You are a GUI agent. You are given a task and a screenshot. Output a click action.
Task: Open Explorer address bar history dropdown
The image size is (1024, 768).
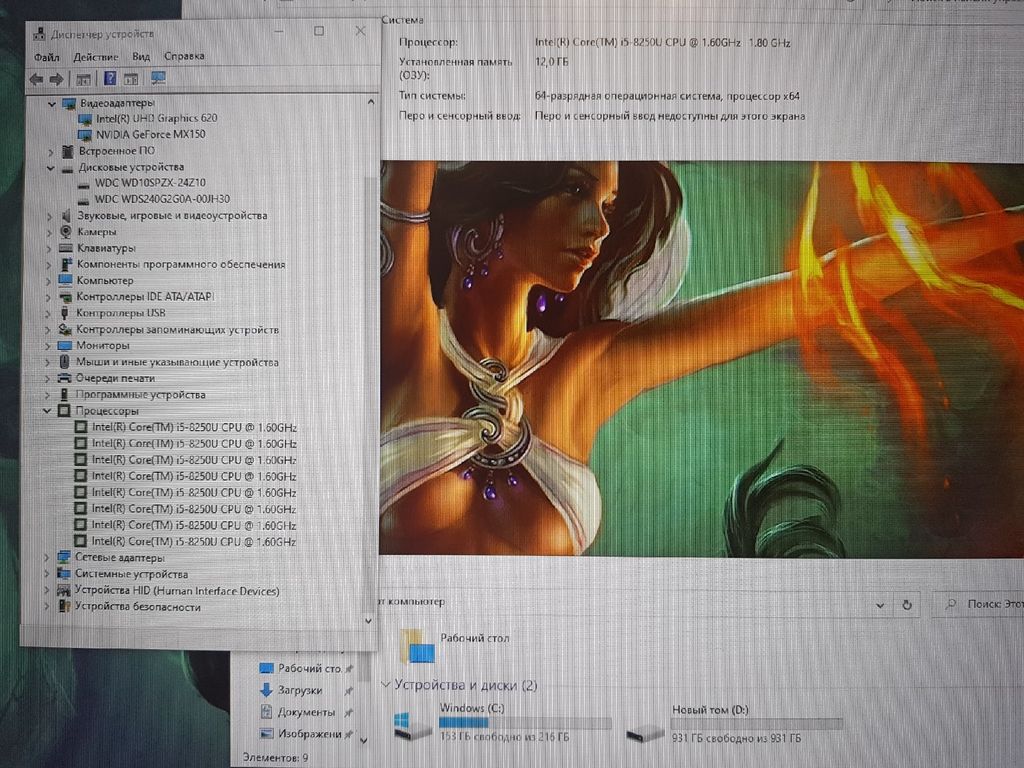point(880,605)
